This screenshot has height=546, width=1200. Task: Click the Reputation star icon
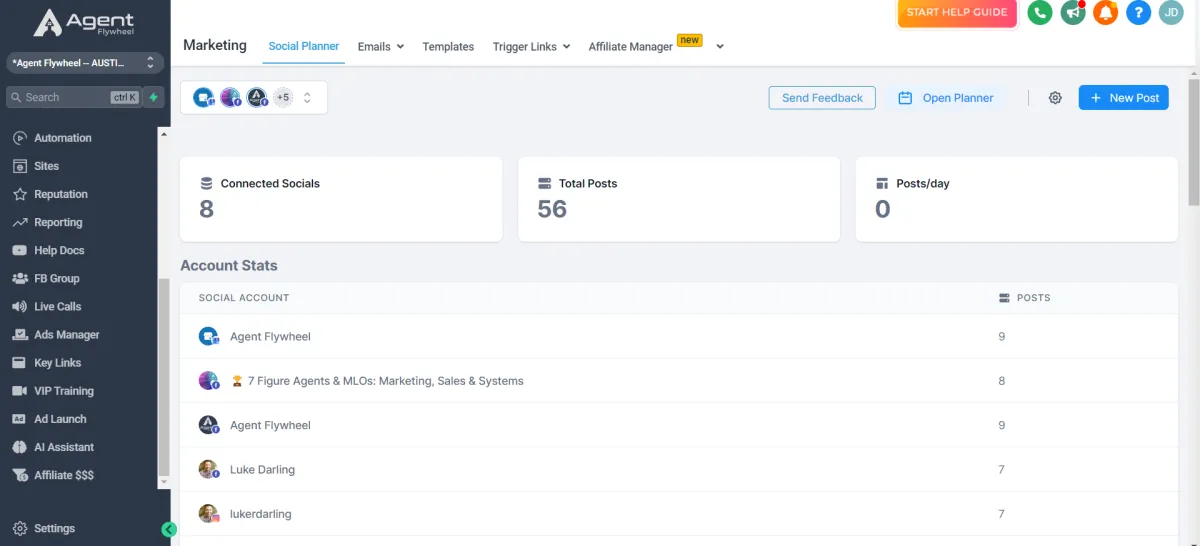click(19, 194)
